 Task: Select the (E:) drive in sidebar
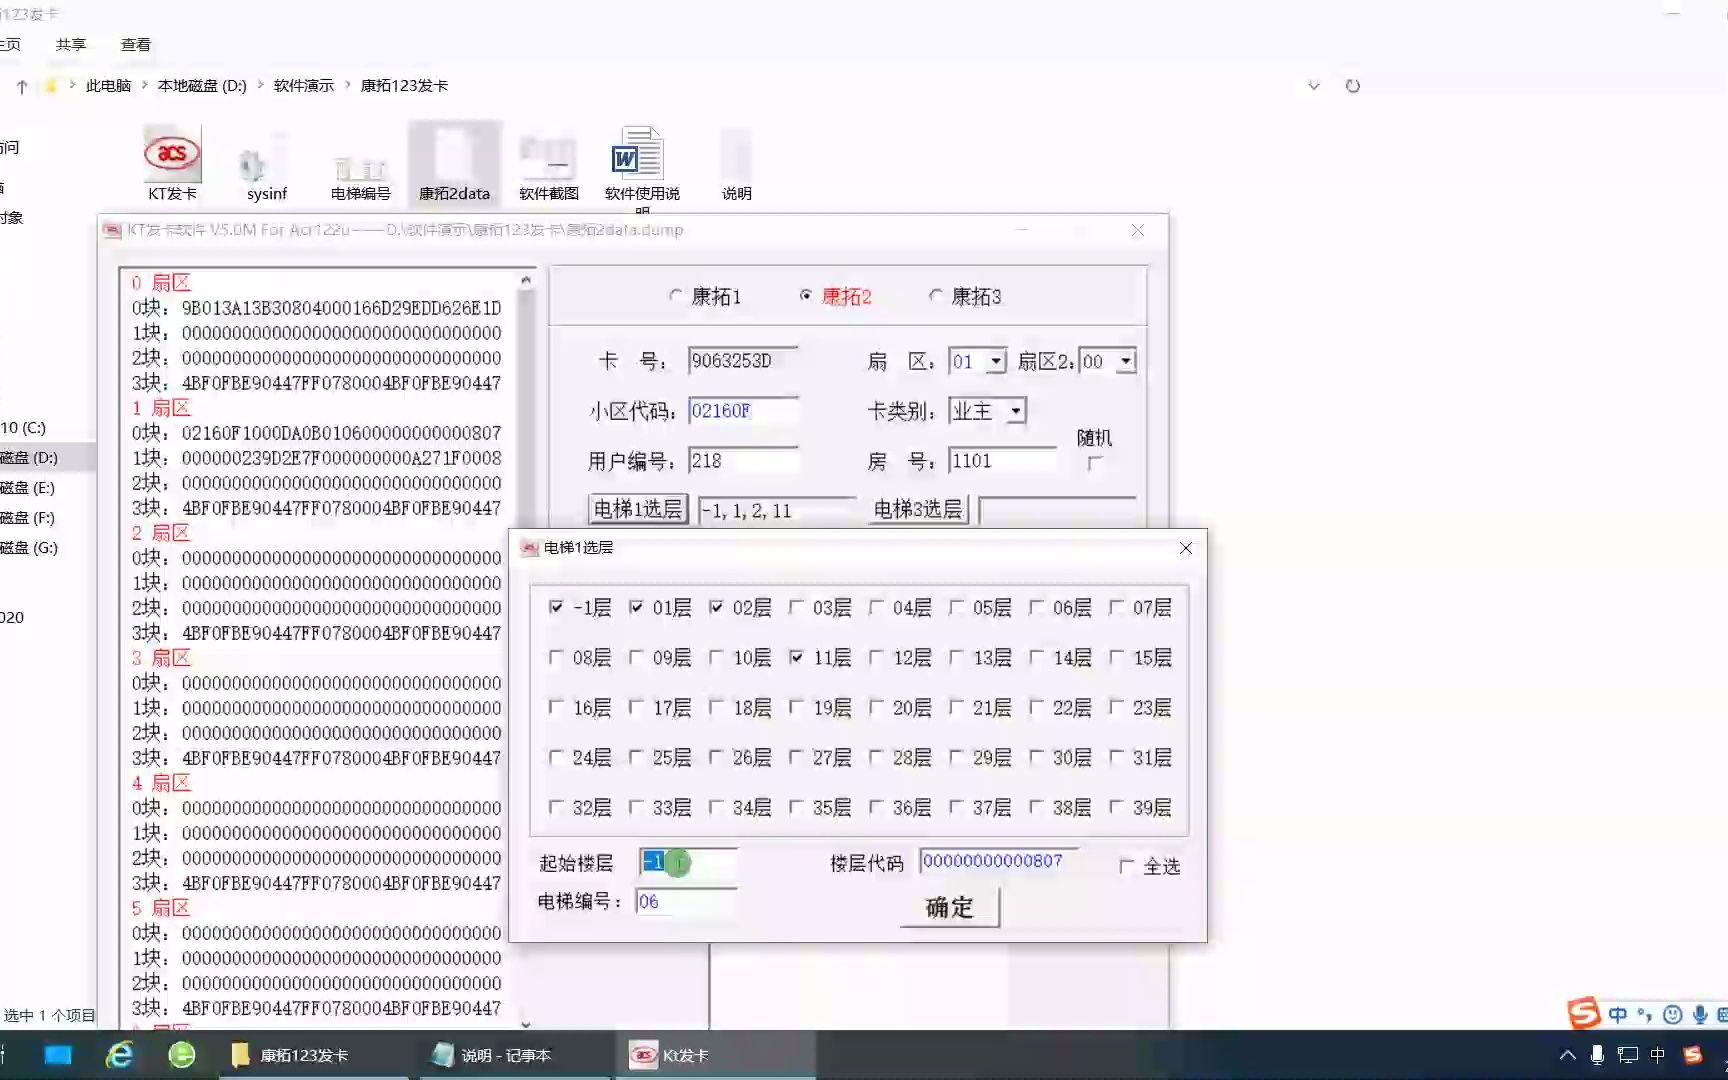coord(28,488)
